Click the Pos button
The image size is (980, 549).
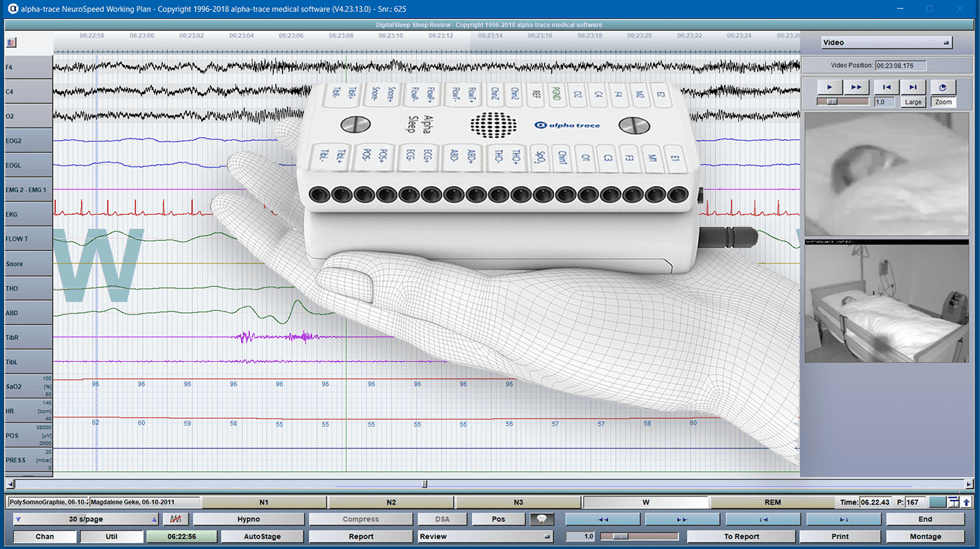point(498,519)
